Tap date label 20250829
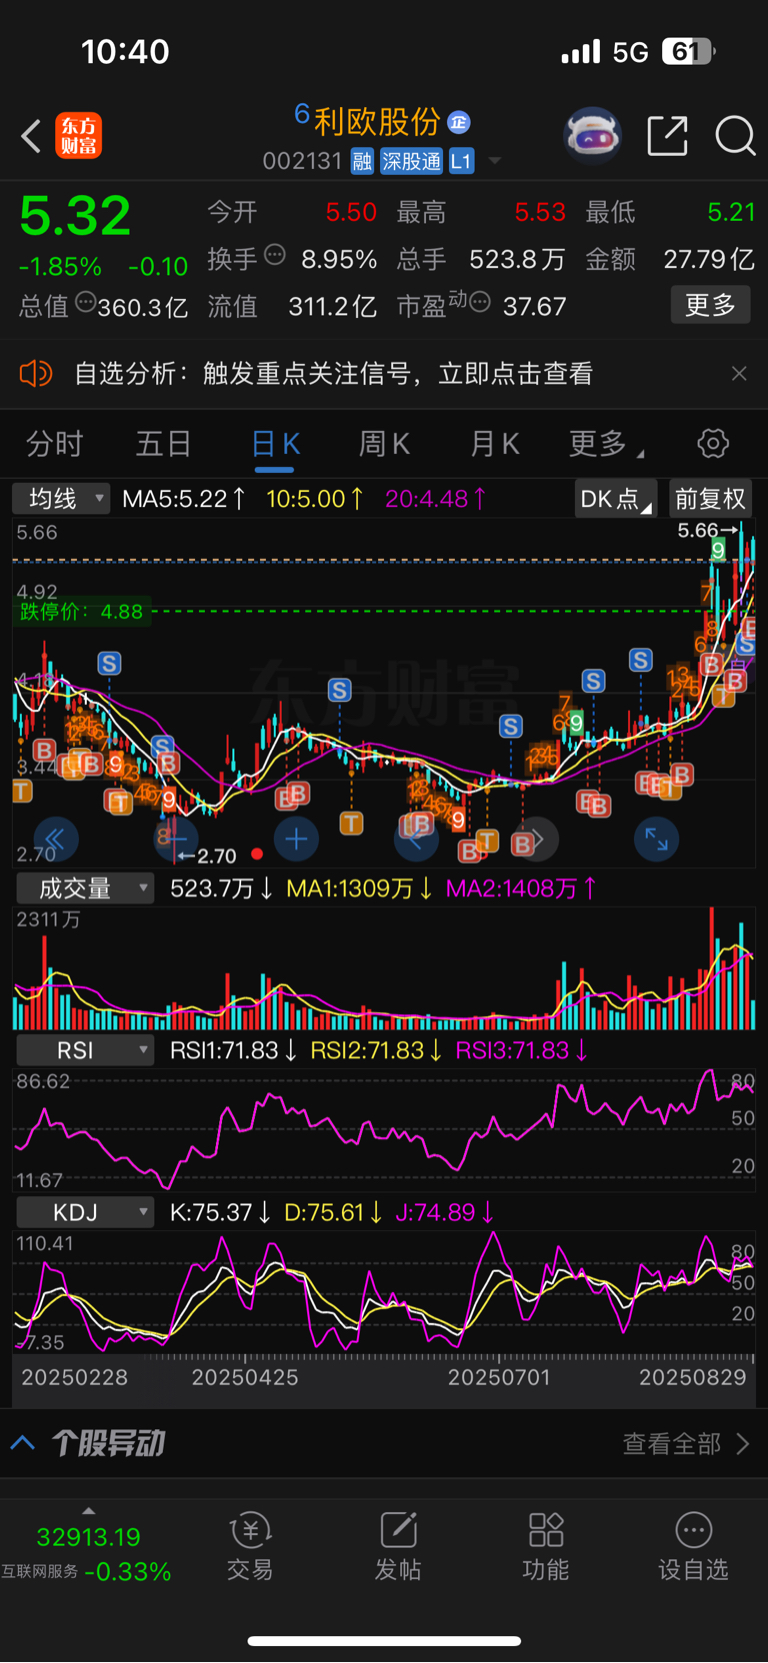This screenshot has height=1663, width=768. click(x=693, y=1377)
